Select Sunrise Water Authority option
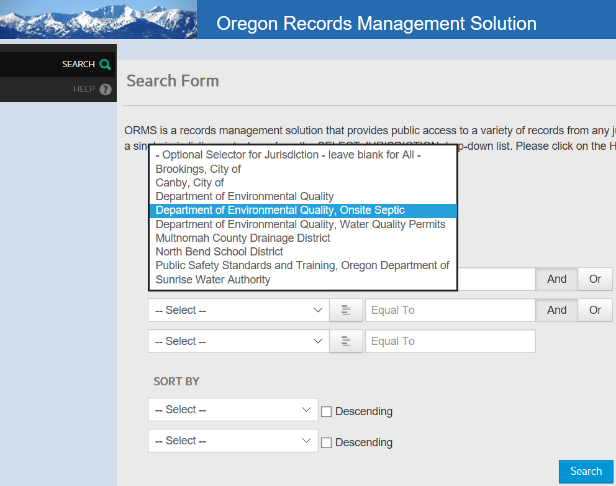 pos(303,280)
